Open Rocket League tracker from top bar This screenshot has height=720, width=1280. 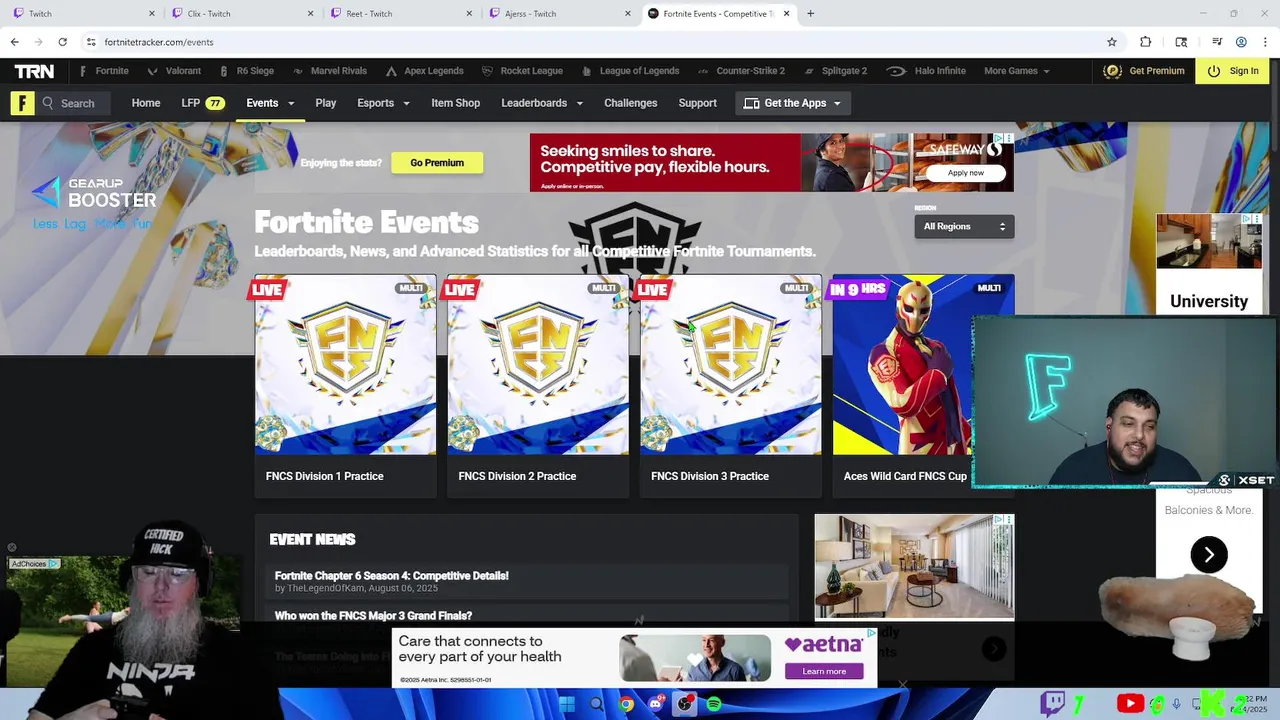click(x=522, y=71)
